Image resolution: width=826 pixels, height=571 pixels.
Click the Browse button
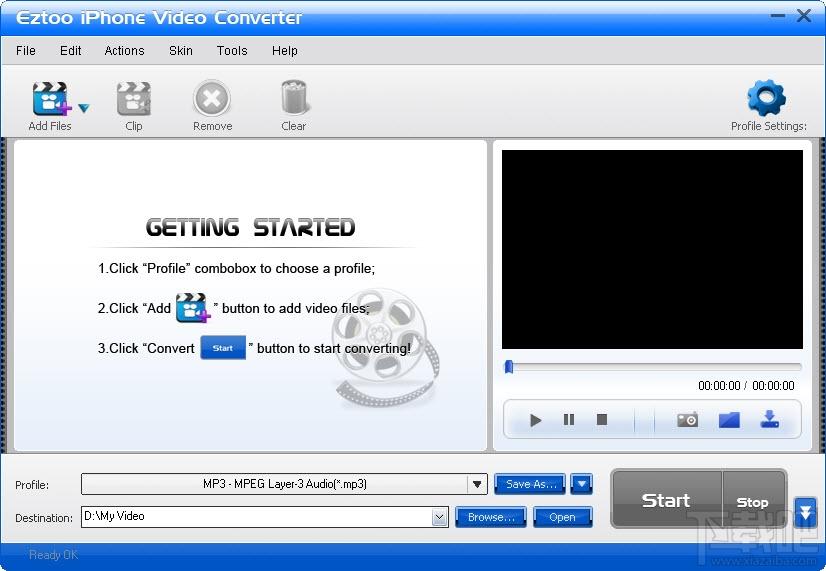pyautogui.click(x=491, y=517)
